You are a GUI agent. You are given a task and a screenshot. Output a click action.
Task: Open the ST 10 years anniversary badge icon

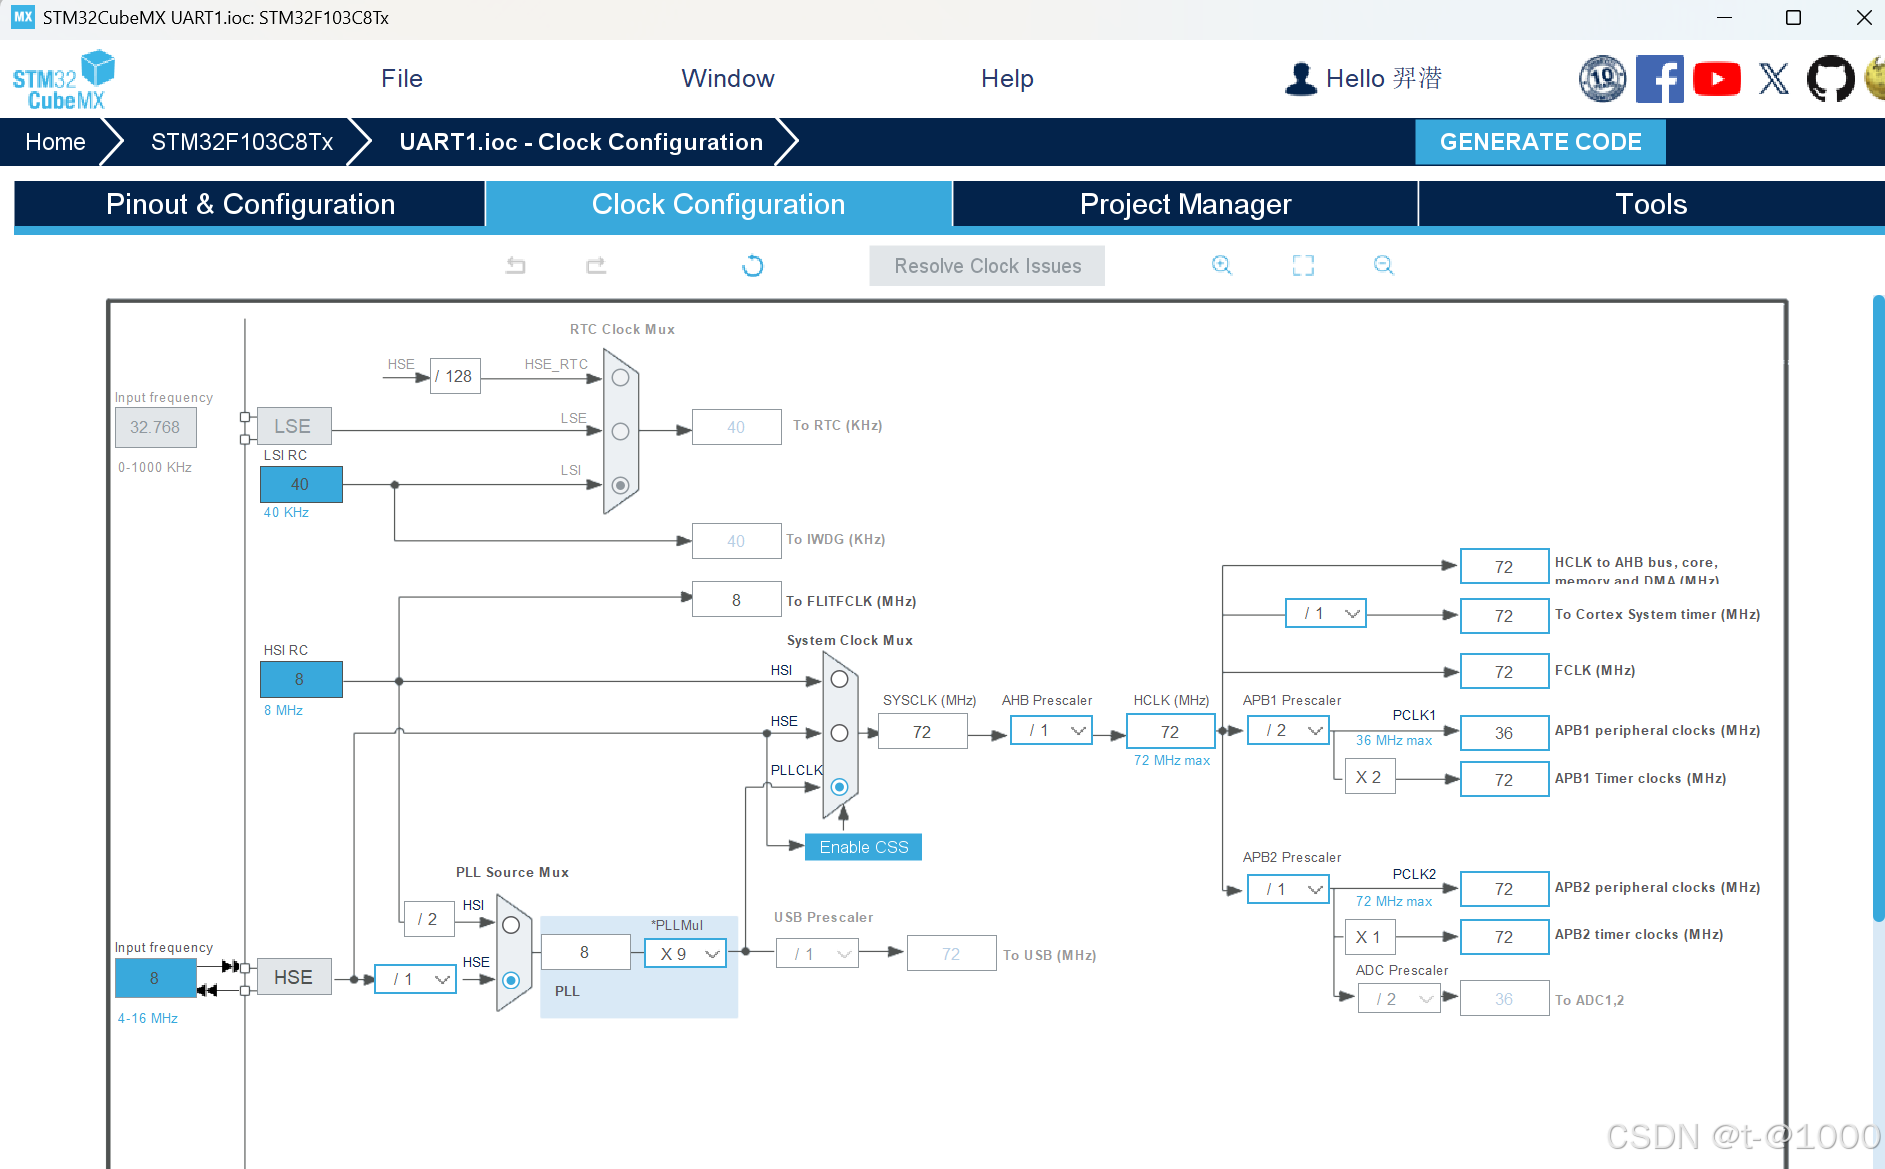pyautogui.click(x=1602, y=79)
